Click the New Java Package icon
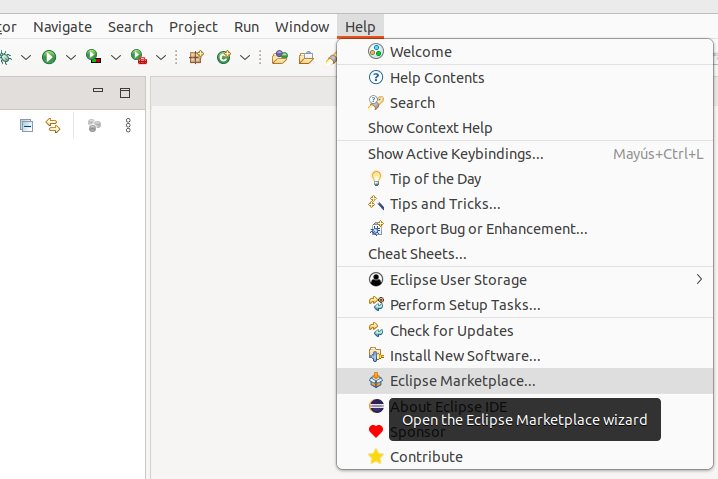The image size is (718, 479). tap(196, 57)
